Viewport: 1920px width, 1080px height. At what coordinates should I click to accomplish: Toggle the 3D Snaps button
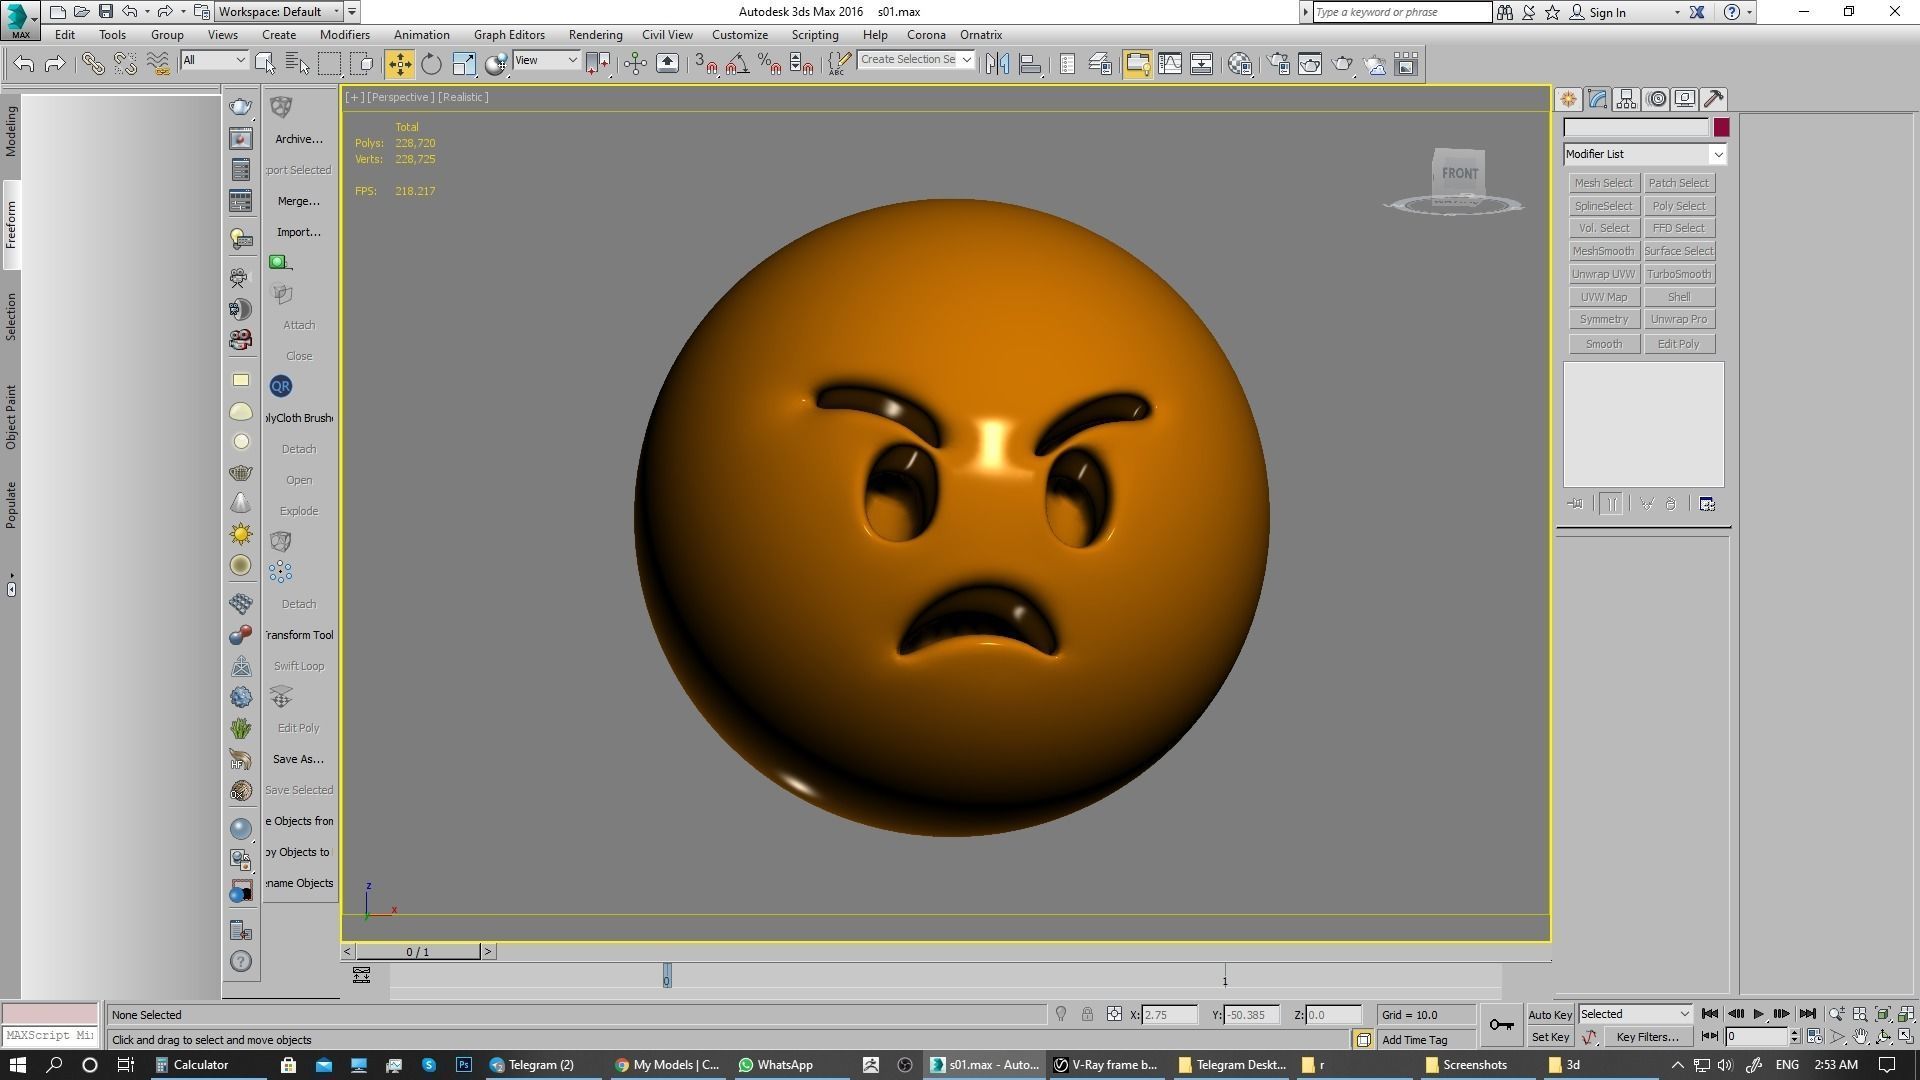tap(705, 64)
